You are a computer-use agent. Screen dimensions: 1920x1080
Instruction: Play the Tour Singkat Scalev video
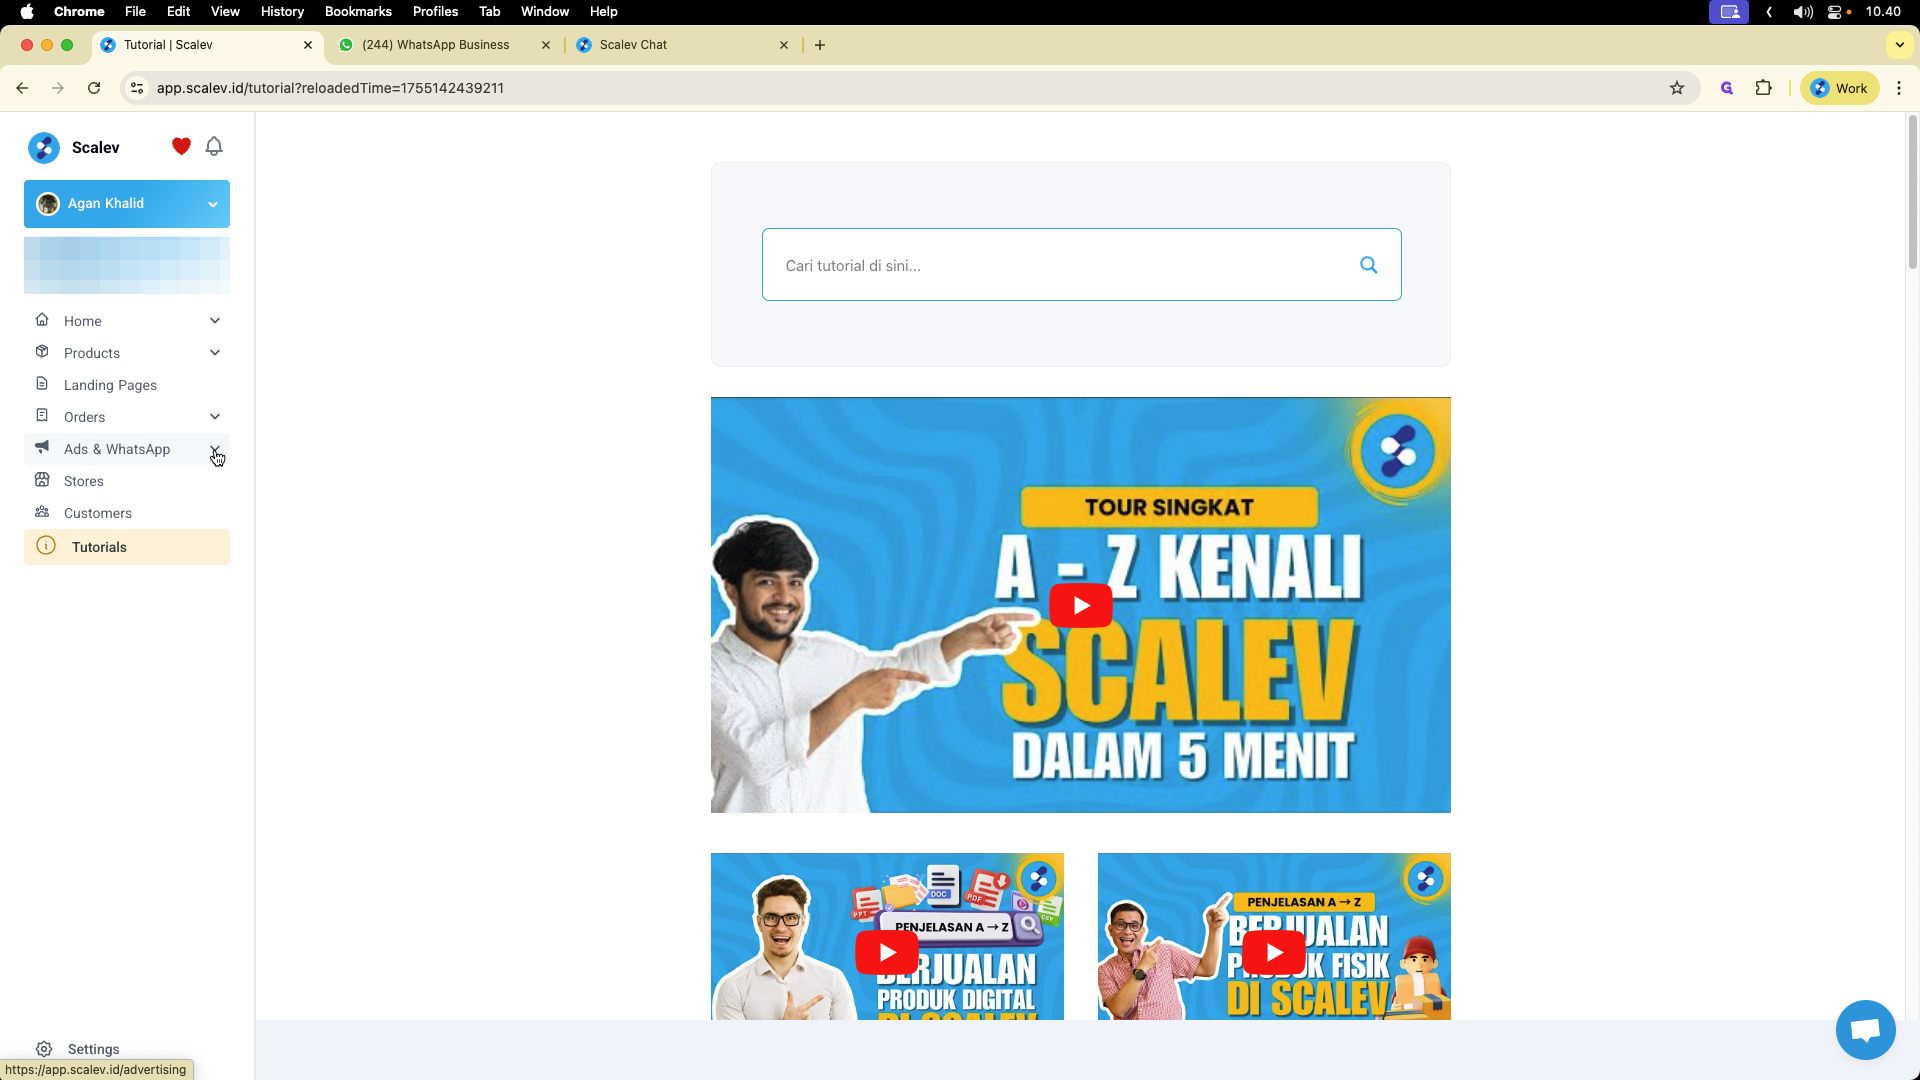click(x=1080, y=605)
